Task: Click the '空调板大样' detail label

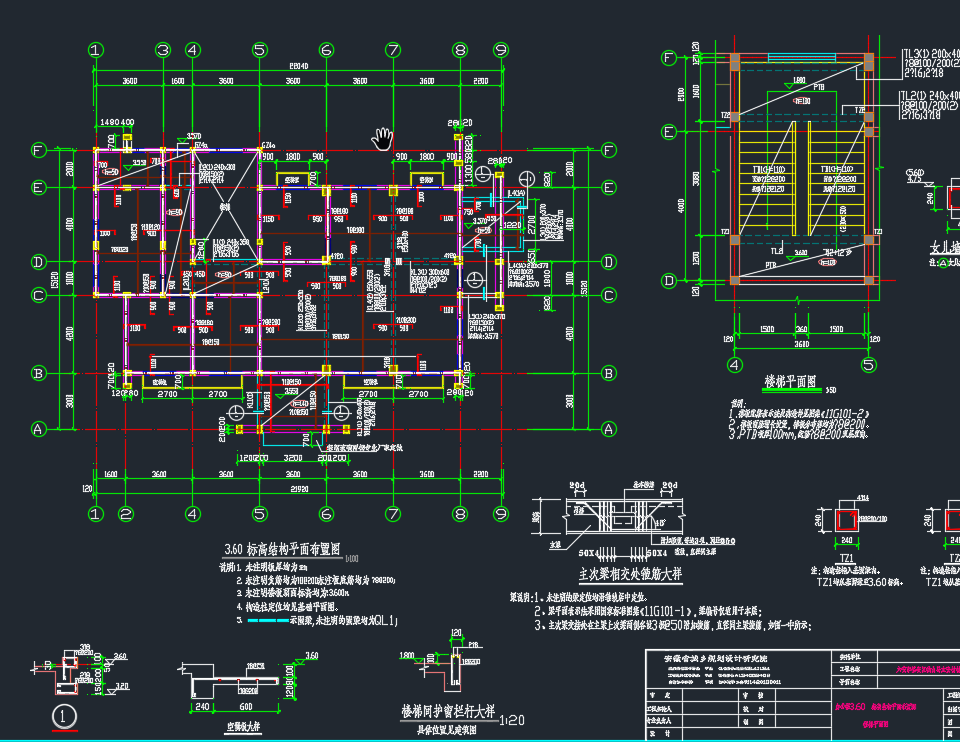Action: coord(243,727)
